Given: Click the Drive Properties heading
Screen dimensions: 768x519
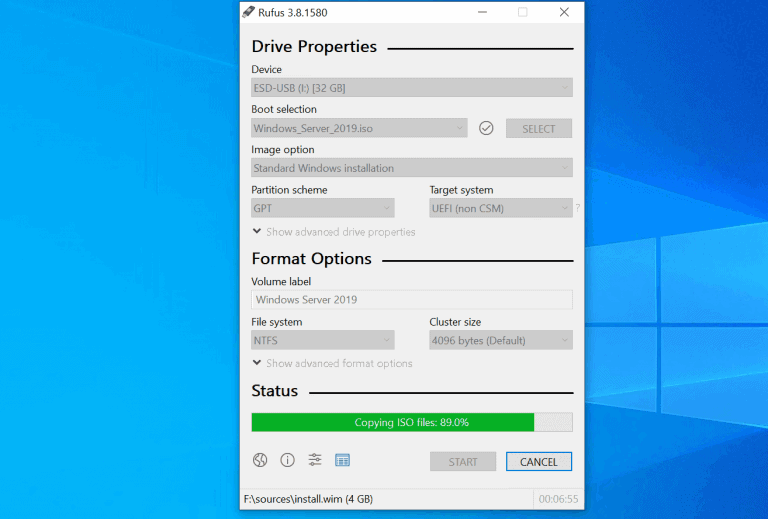Looking at the screenshot, I should tap(314, 47).
